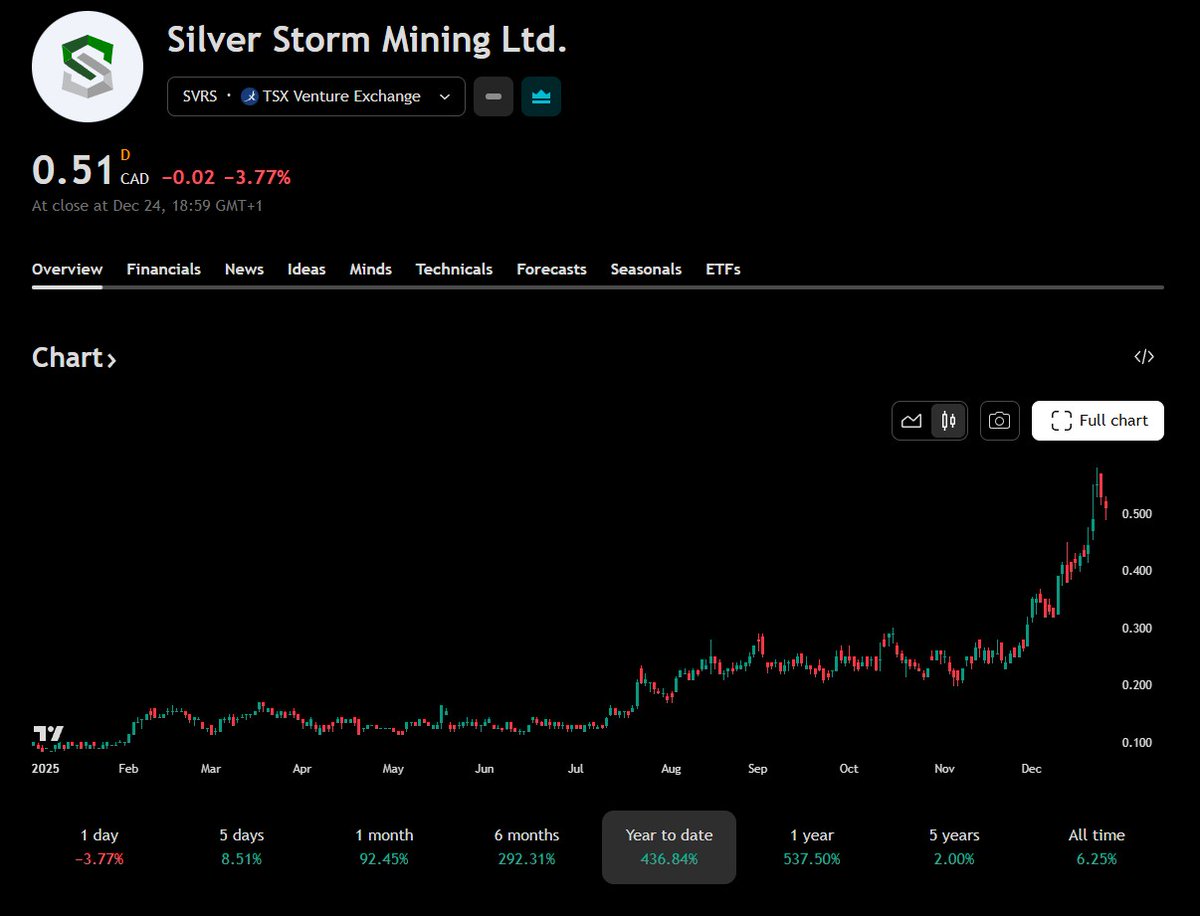Open the Minds tab
The width and height of the screenshot is (1200, 916).
click(x=370, y=269)
